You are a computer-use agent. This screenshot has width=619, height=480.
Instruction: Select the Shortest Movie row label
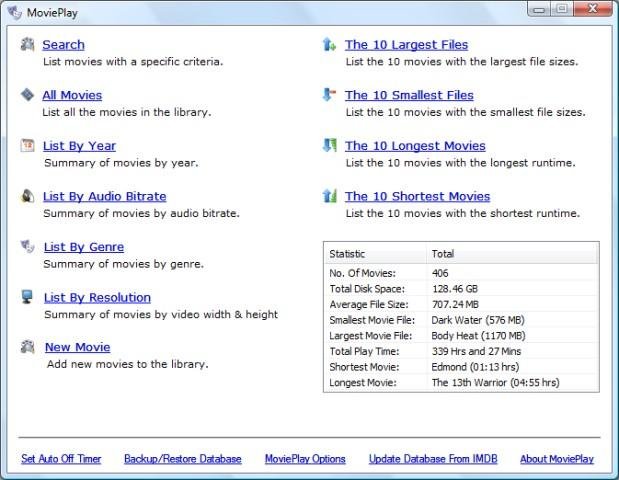[x=364, y=367]
